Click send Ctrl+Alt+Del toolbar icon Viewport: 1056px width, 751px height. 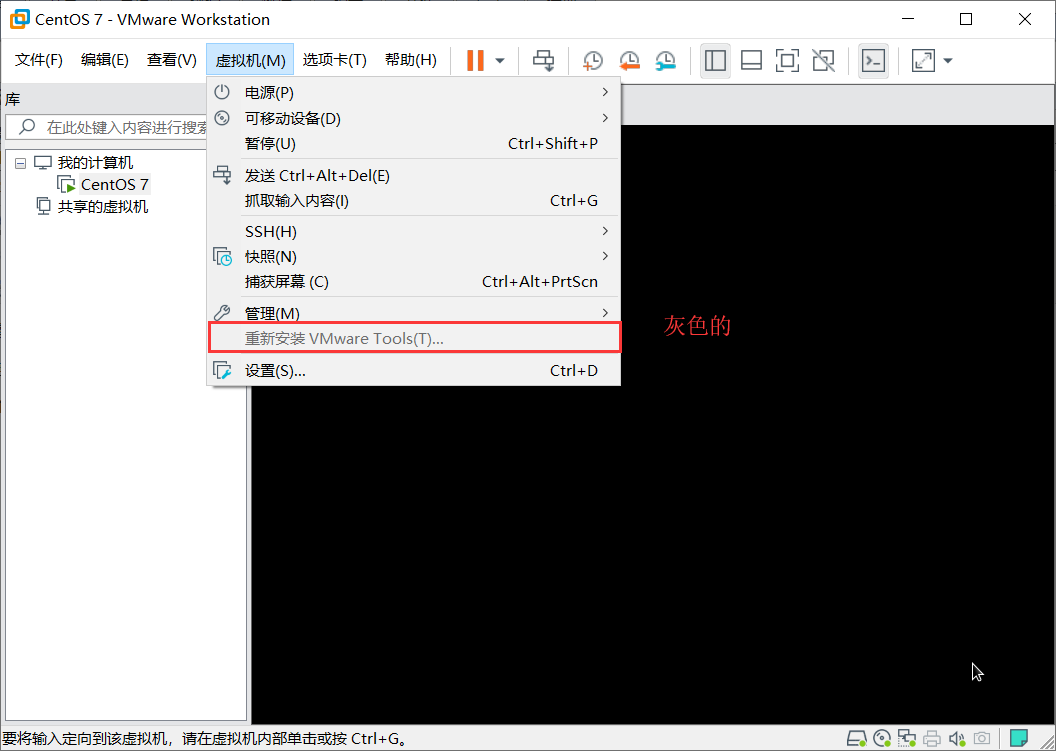point(543,61)
